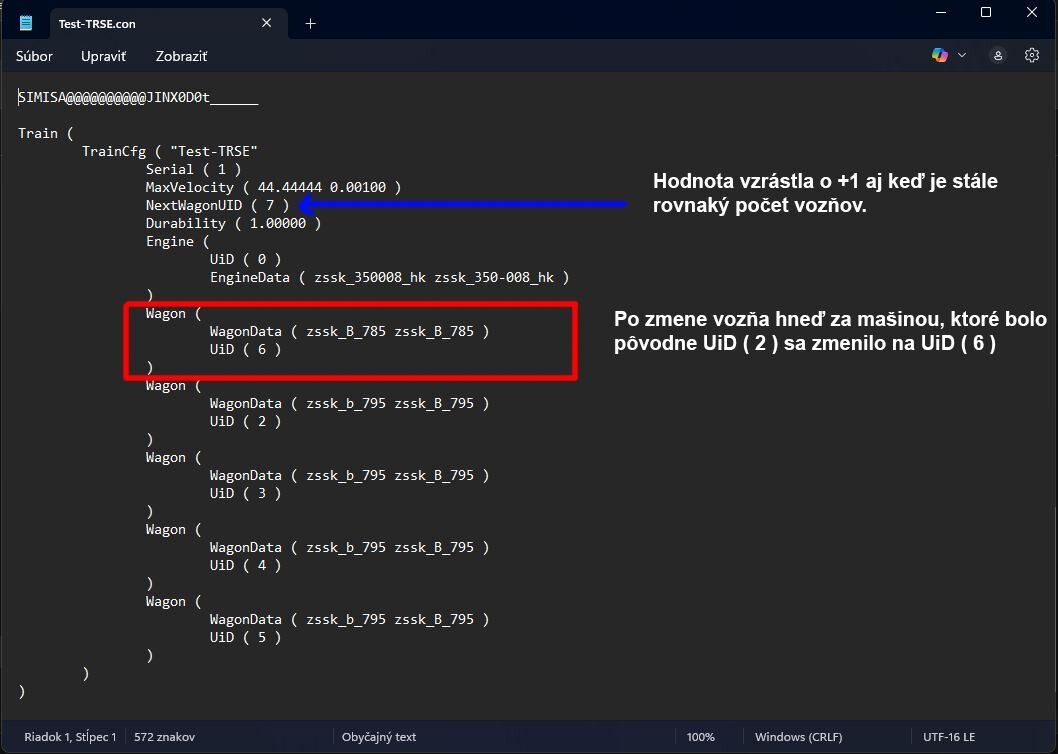The image size is (1058, 754).
Task: Maximize the Notepad window
Action: (x=986, y=13)
